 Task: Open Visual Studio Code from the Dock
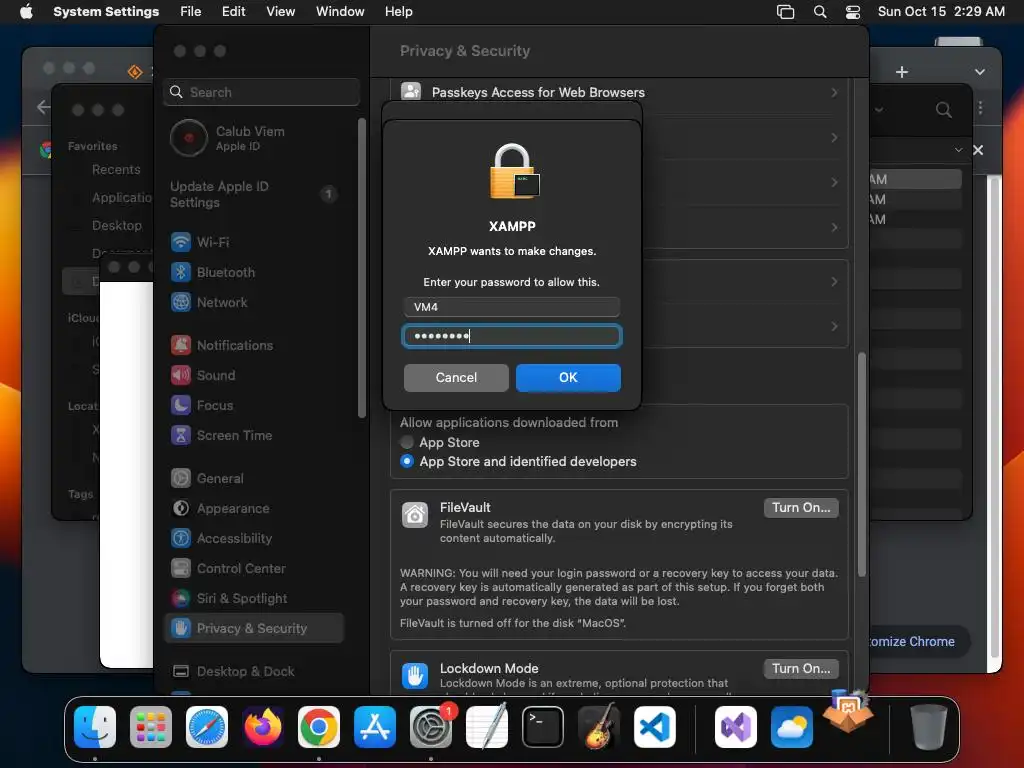(x=654, y=727)
